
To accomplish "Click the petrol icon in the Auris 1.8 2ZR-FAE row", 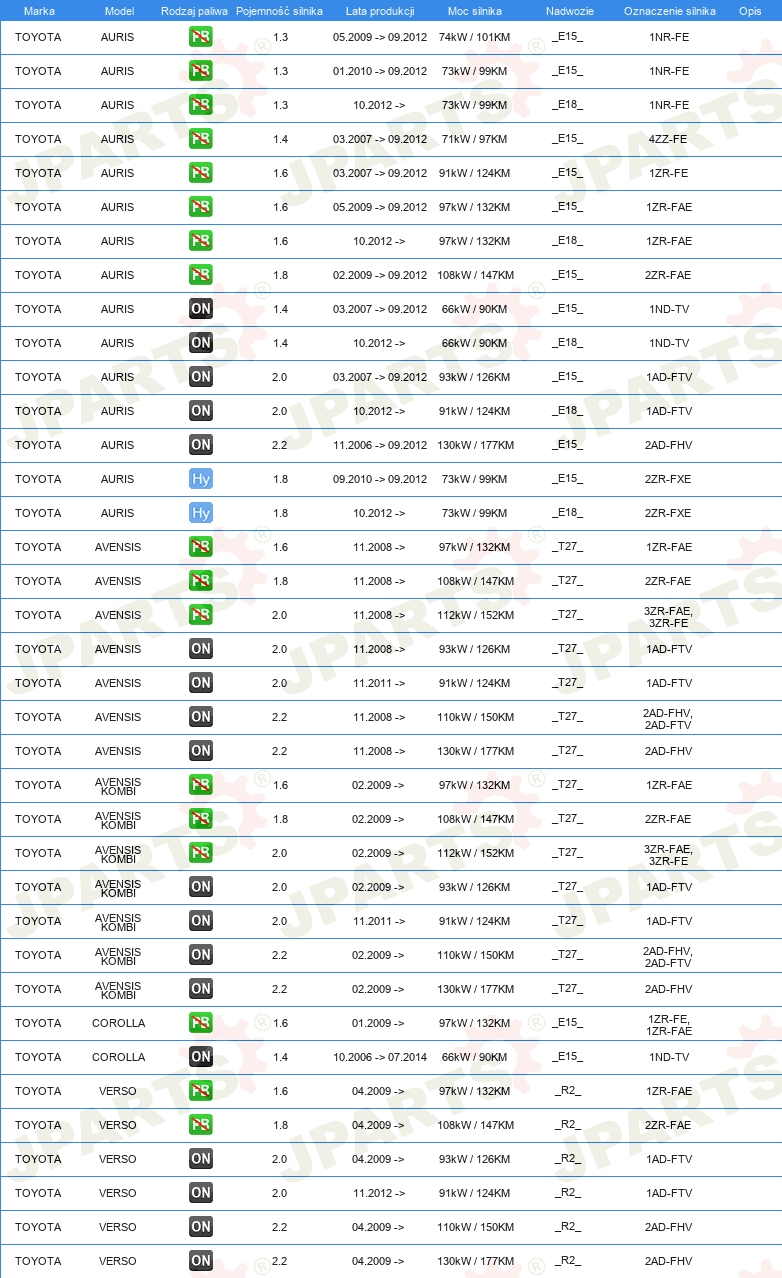I will [201, 275].
